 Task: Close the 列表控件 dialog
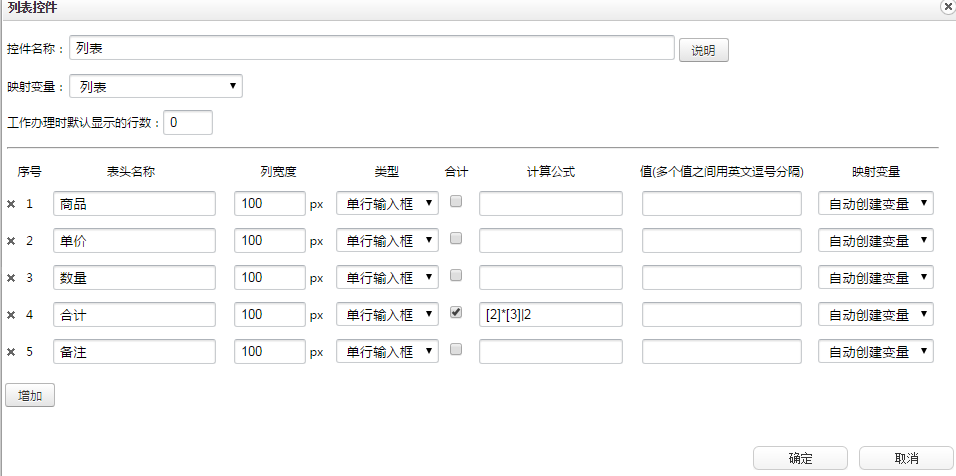pyautogui.click(x=947, y=6)
